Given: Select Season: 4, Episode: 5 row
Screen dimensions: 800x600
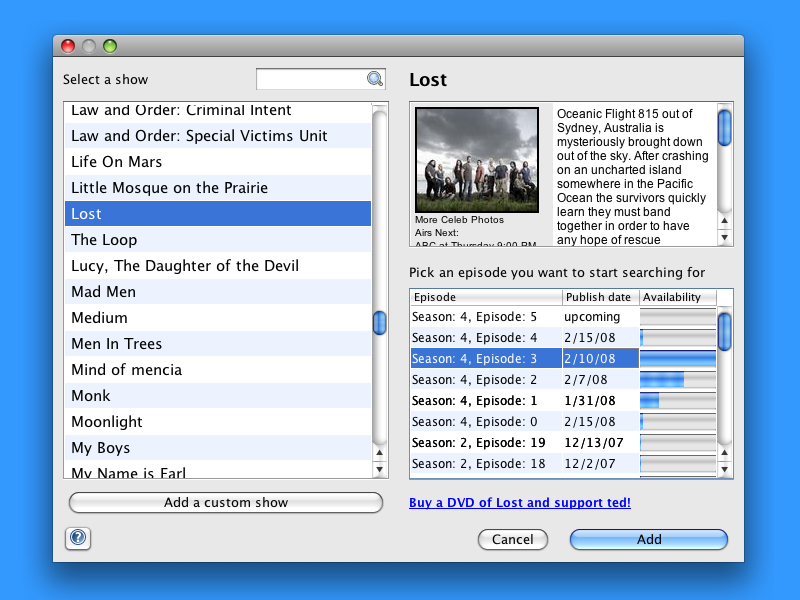Looking at the screenshot, I should (563, 317).
